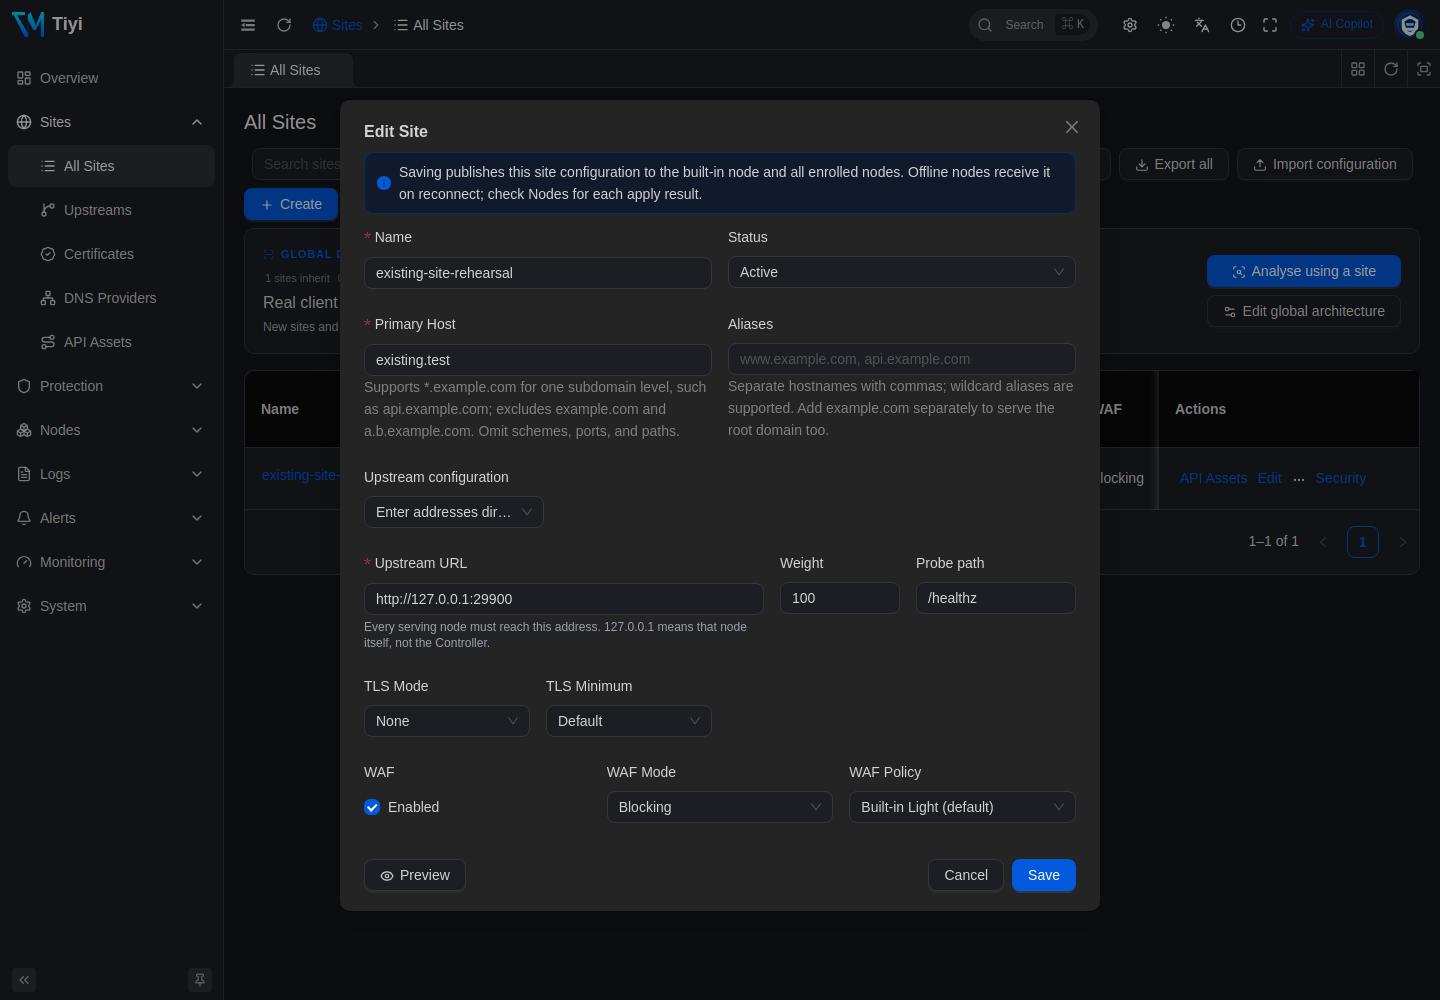Open the user avatar menu
Image resolution: width=1440 pixels, height=1000 pixels.
pos(1410,25)
